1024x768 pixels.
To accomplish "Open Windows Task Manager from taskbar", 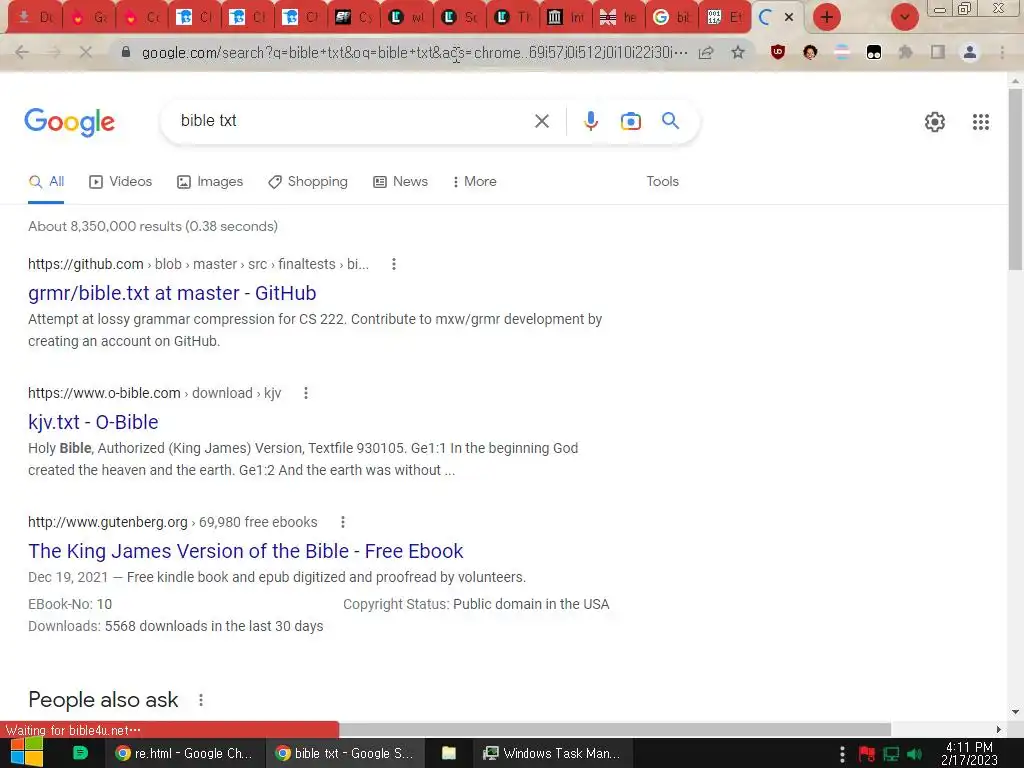I will (552, 754).
